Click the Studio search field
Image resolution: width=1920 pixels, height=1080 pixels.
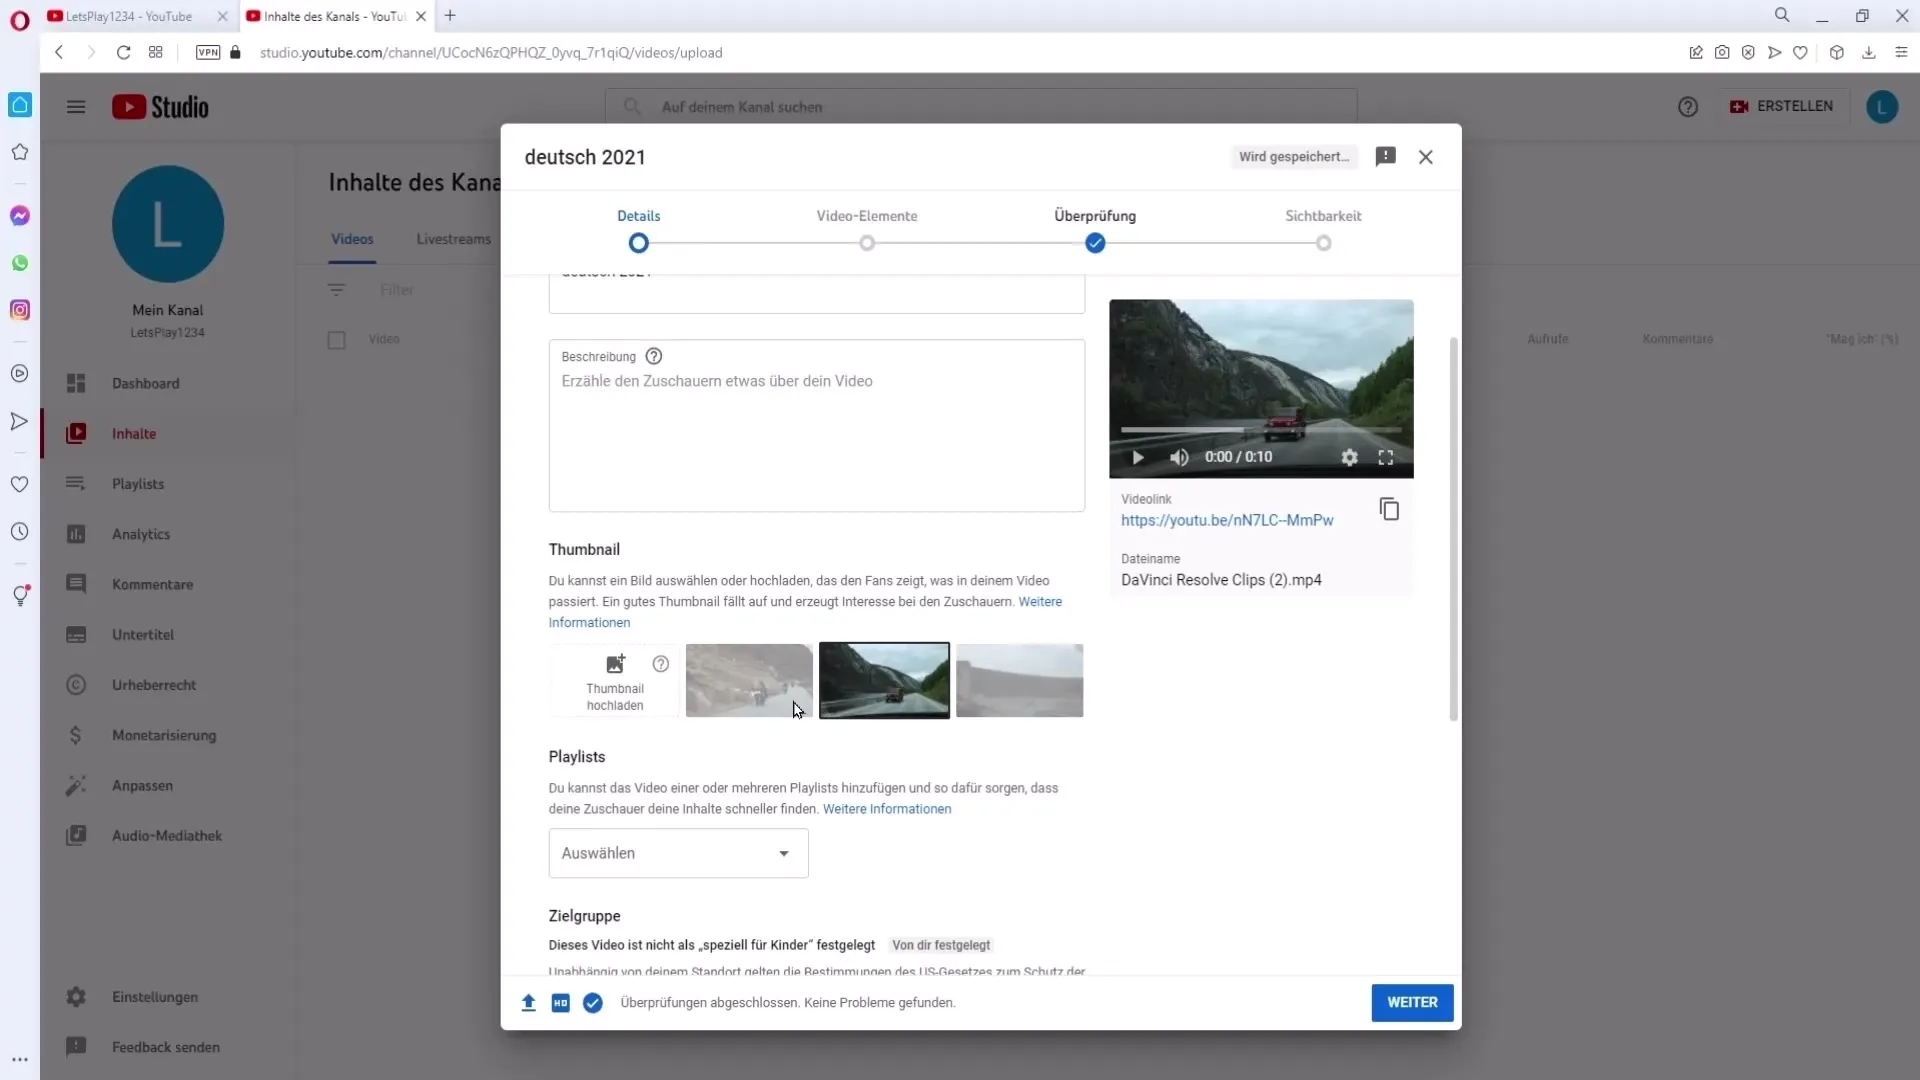pos(980,107)
